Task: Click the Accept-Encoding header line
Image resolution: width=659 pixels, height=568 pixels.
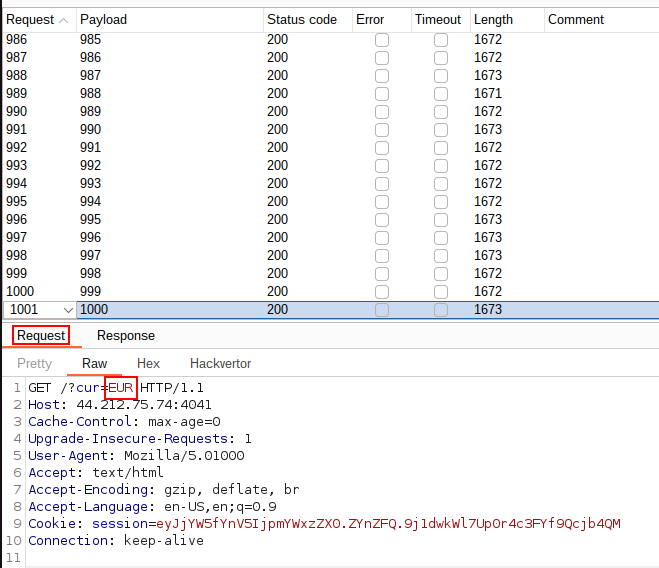Action: pos(164,489)
